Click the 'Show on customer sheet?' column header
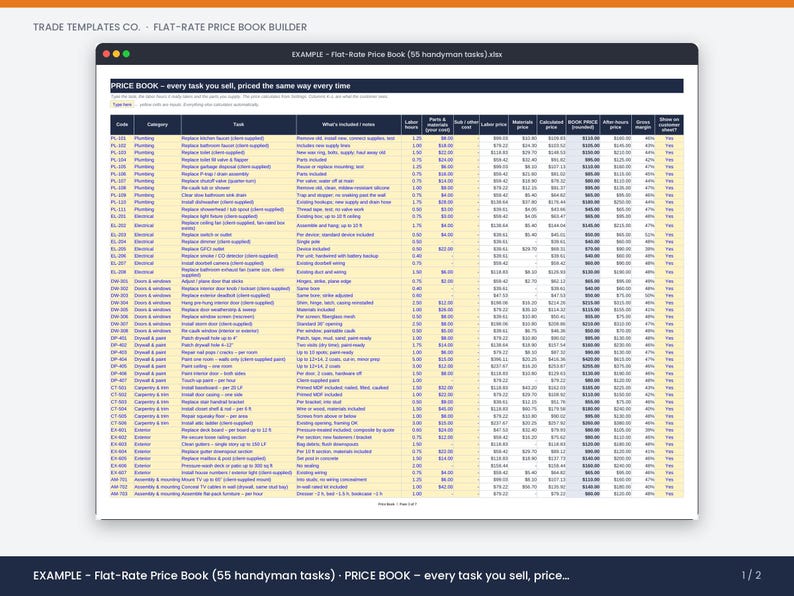794x596 pixels. pyautogui.click(x=669, y=125)
